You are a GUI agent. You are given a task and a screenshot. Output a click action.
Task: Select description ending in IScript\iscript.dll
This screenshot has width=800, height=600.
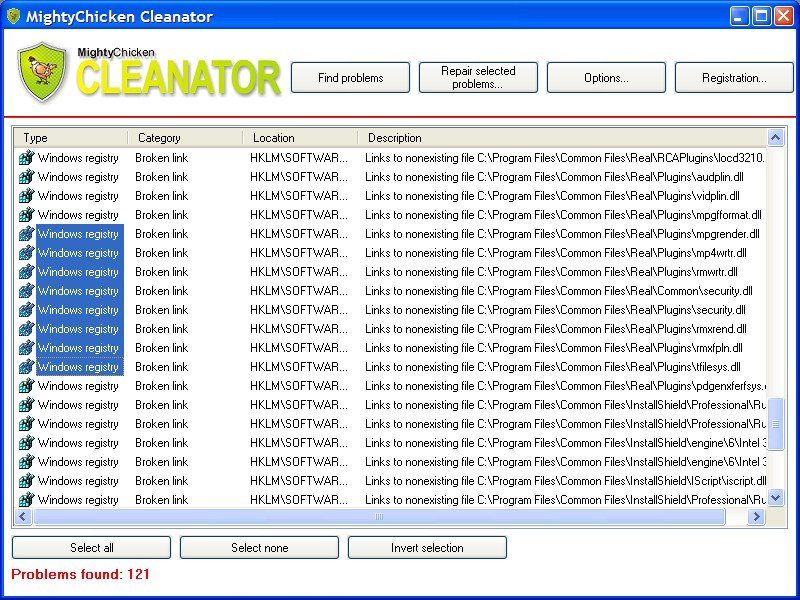point(565,481)
